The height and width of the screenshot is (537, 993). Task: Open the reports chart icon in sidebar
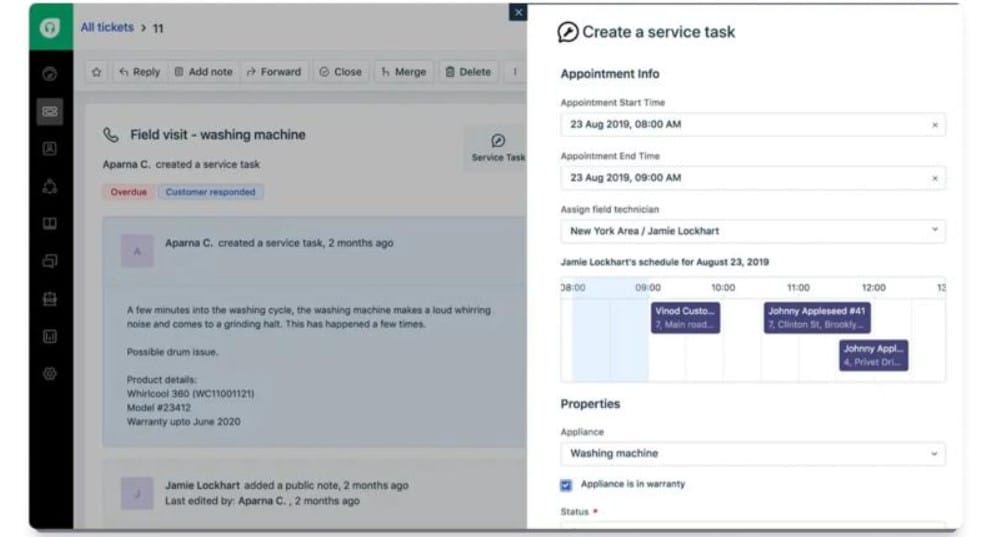[x=49, y=336]
